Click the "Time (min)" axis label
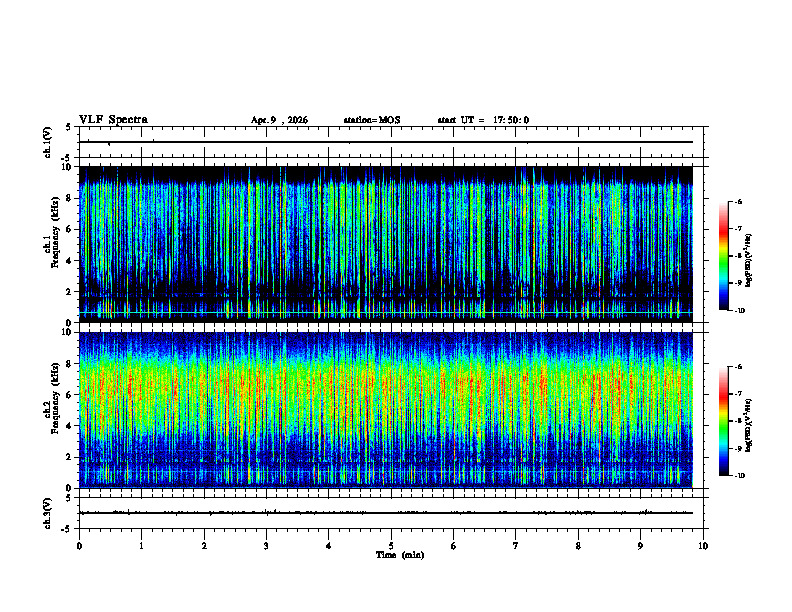This screenshot has height=612, width=792. 400,555
